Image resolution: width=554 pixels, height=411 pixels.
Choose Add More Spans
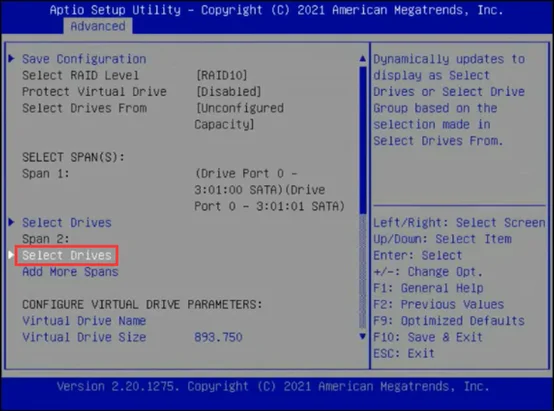click(x=70, y=271)
